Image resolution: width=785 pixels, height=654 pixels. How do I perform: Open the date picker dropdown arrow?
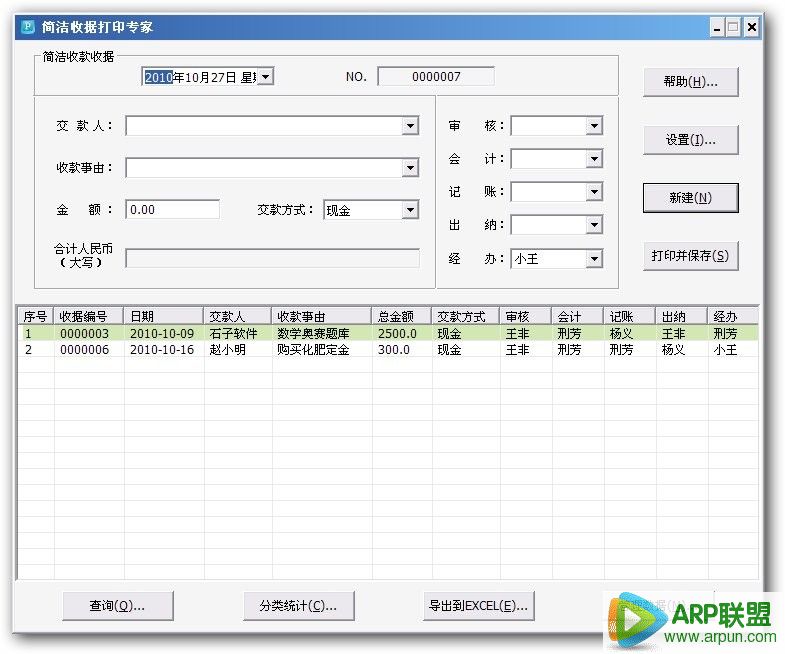(x=265, y=77)
